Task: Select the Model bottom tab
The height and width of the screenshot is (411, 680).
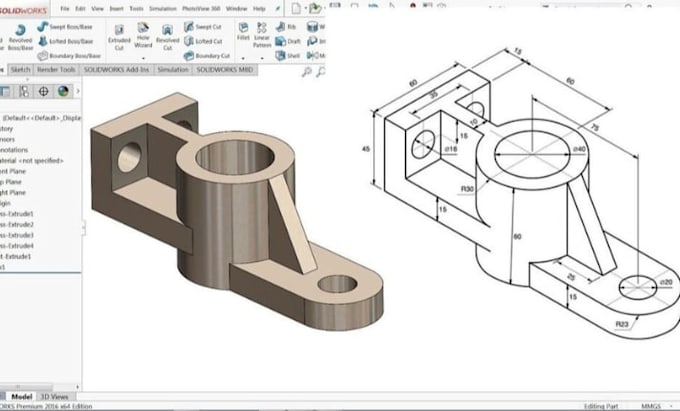Action: [21, 396]
